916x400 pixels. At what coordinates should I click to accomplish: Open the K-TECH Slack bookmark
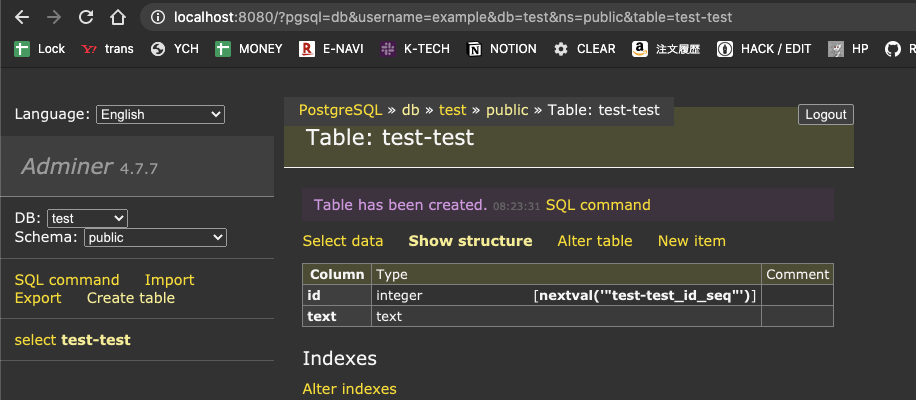tap(415, 49)
